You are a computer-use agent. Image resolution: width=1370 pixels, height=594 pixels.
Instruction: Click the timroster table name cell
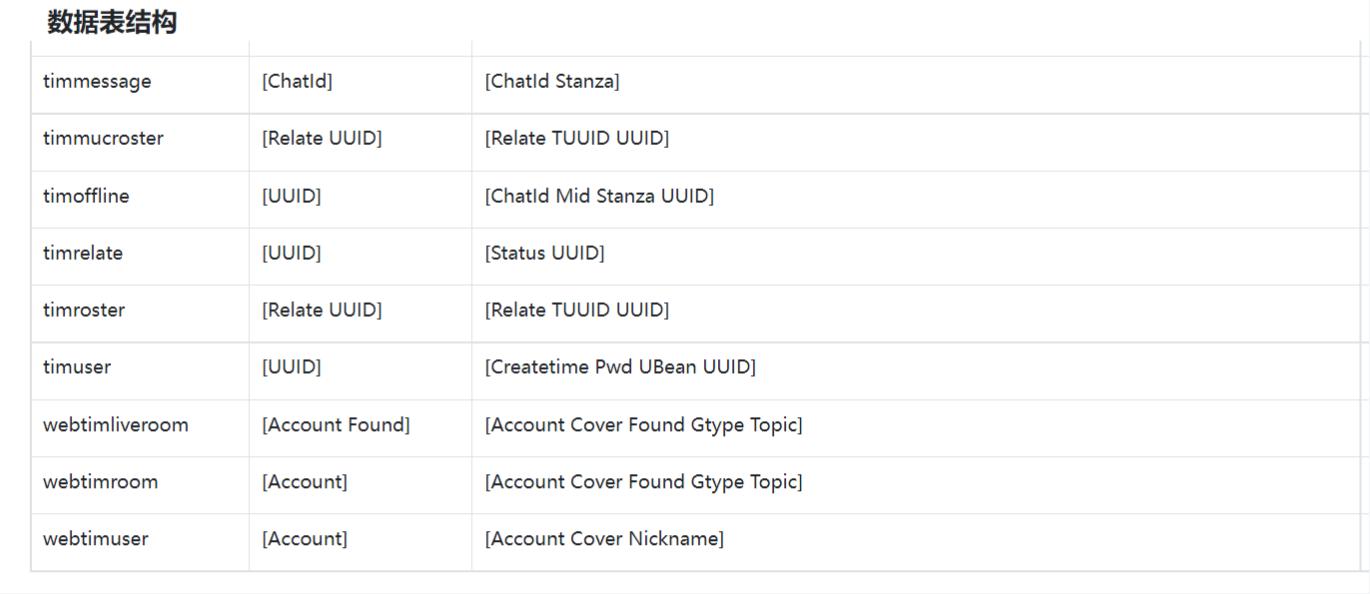[84, 310]
